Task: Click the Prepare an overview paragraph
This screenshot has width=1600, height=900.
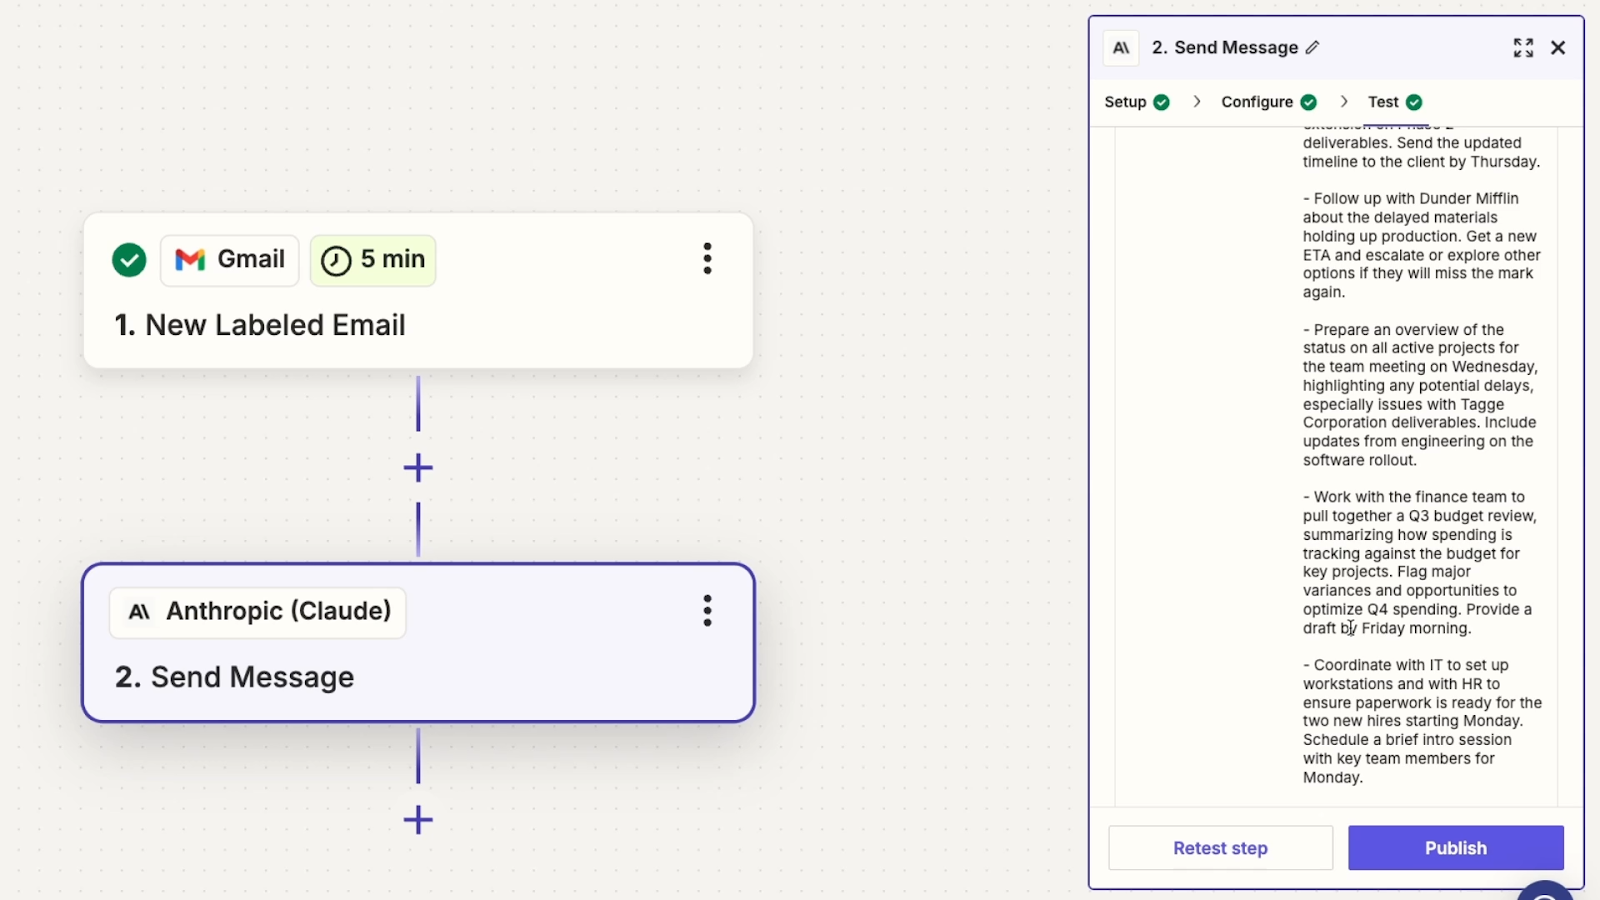Action: (1422, 394)
